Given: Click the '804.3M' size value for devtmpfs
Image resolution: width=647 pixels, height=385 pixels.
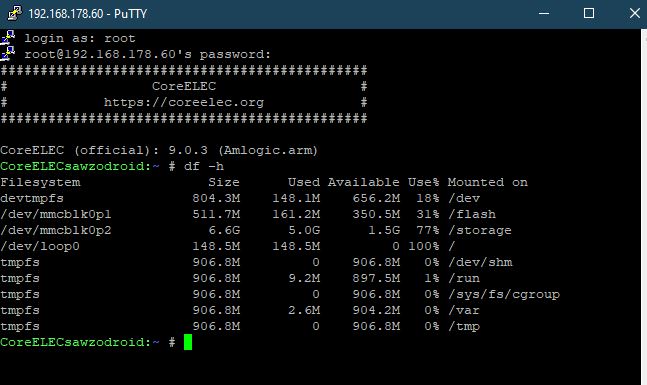Looking at the screenshot, I should tap(216, 198).
